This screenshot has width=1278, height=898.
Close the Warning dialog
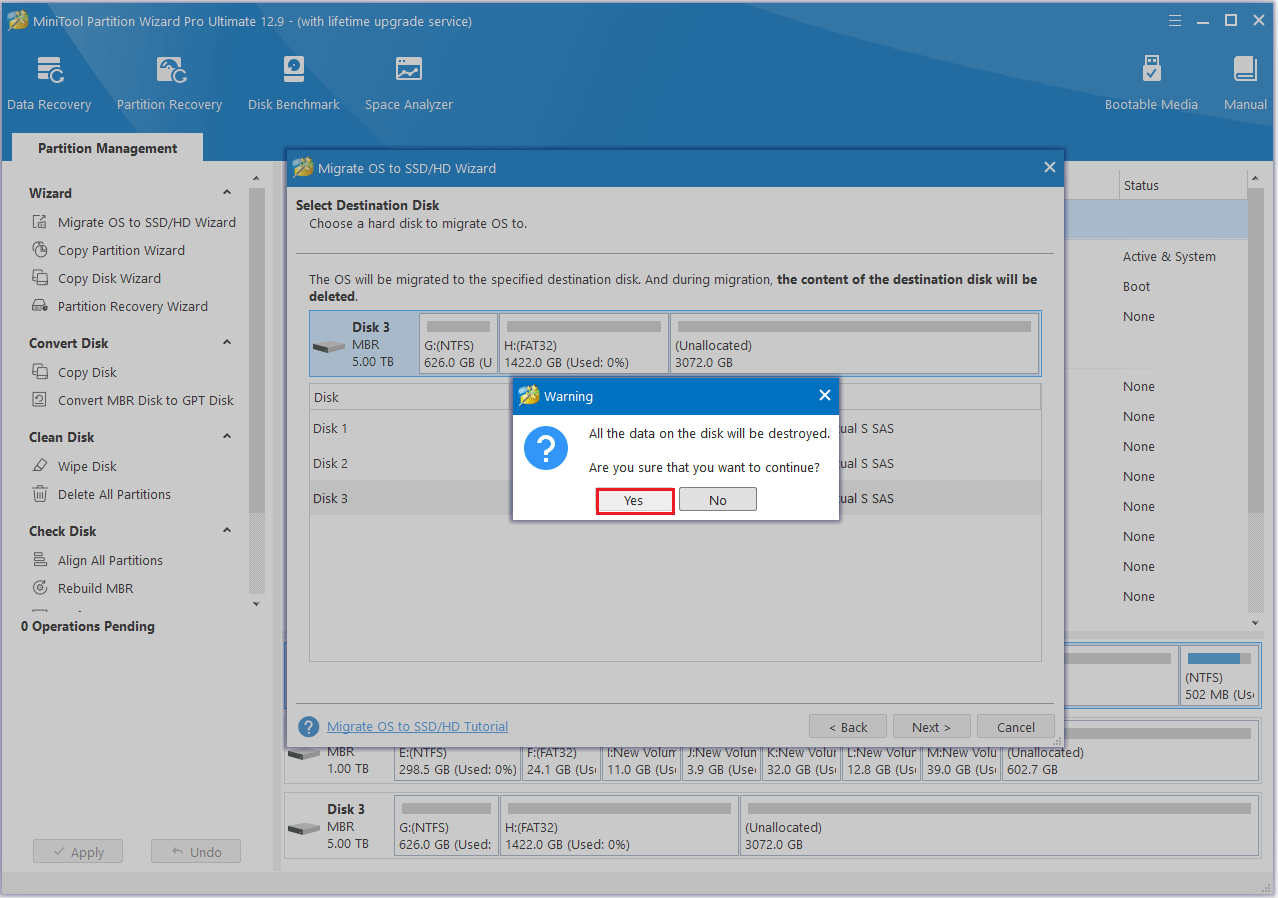[x=825, y=396]
